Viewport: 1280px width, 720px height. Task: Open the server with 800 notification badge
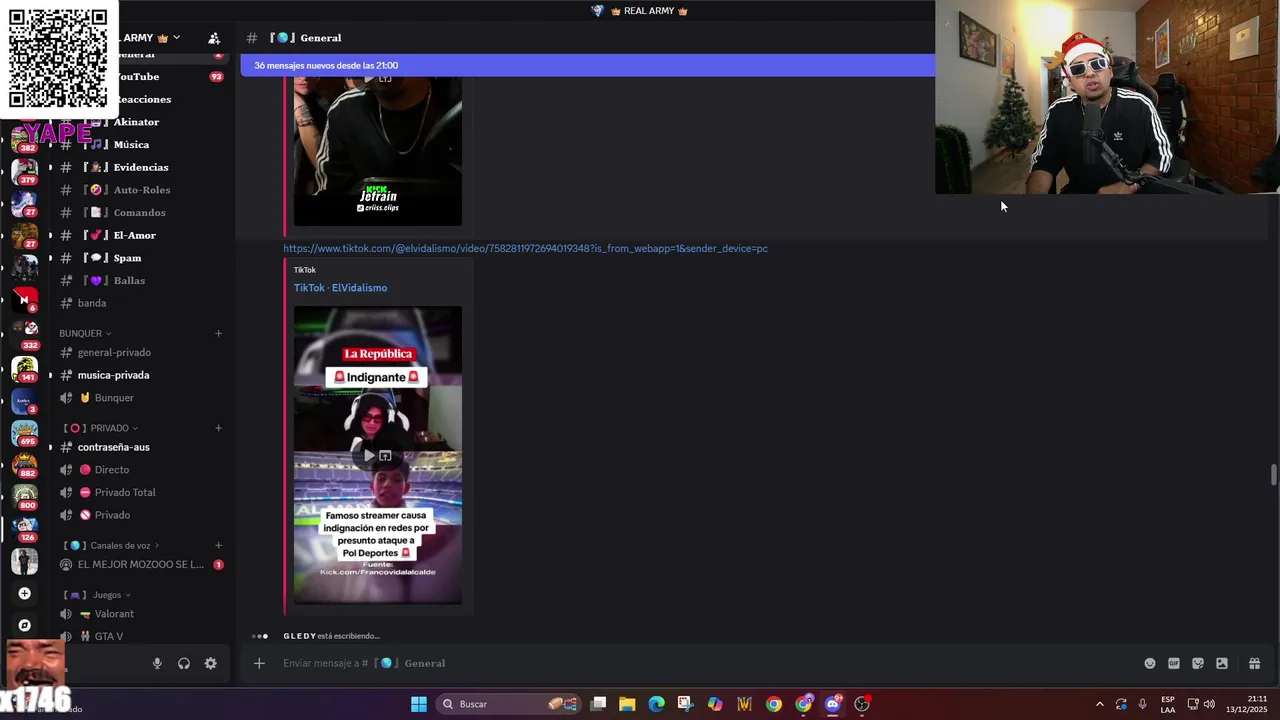tap(25, 497)
